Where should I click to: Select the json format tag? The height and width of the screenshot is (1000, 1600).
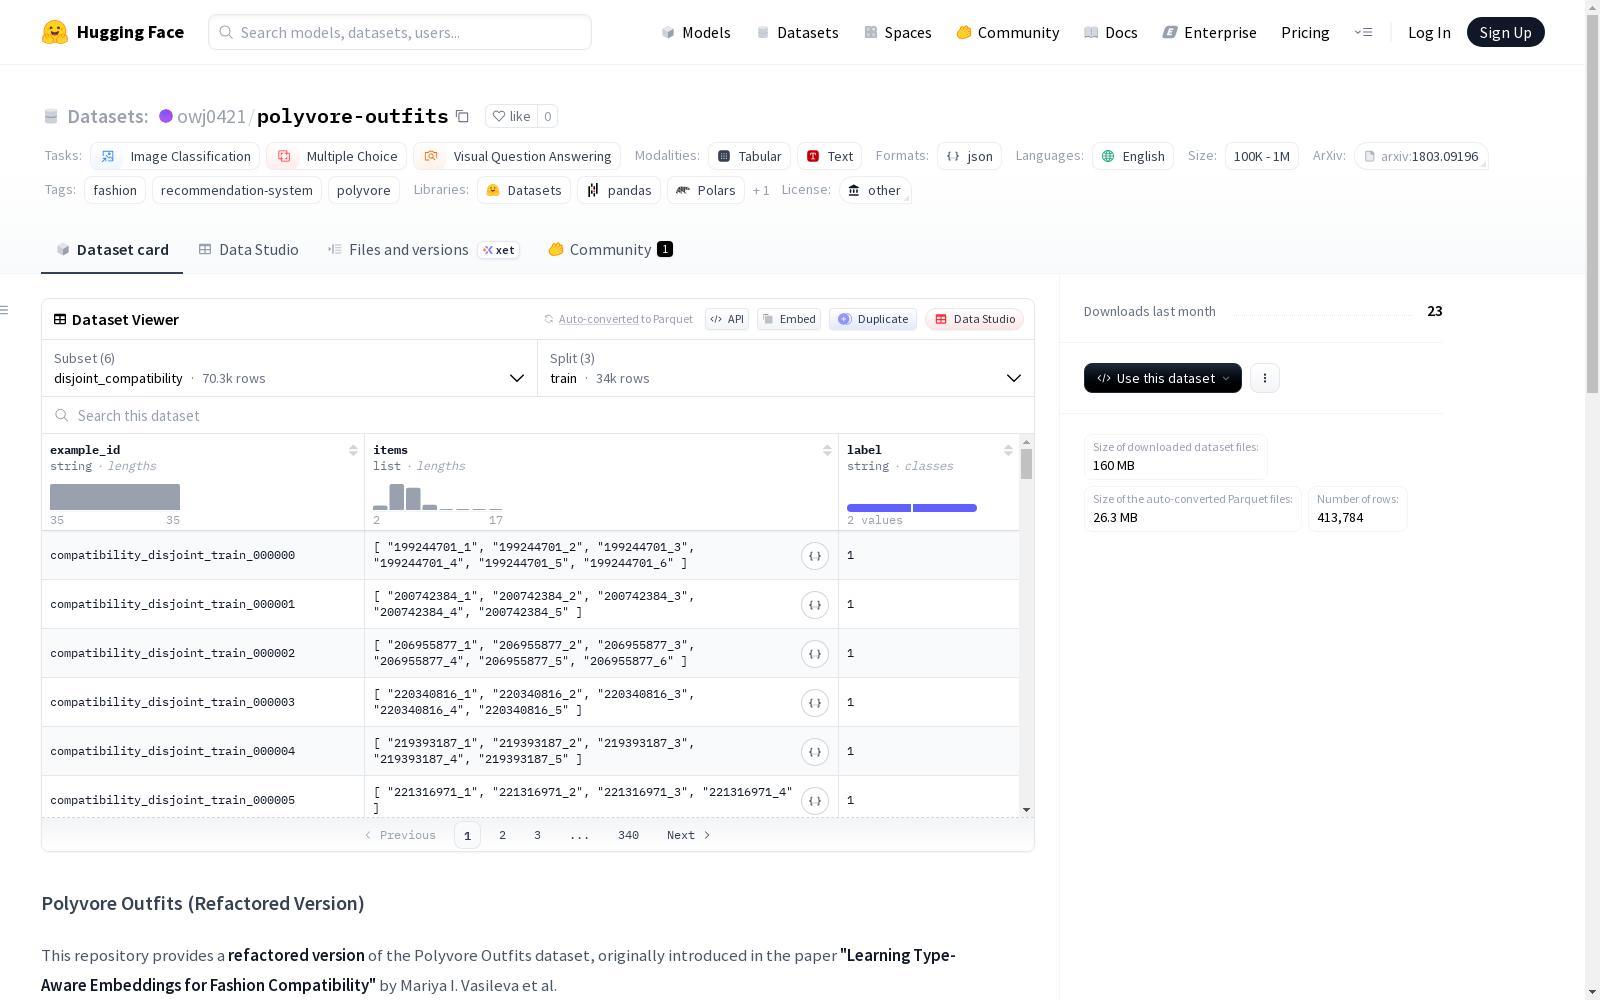coord(969,156)
